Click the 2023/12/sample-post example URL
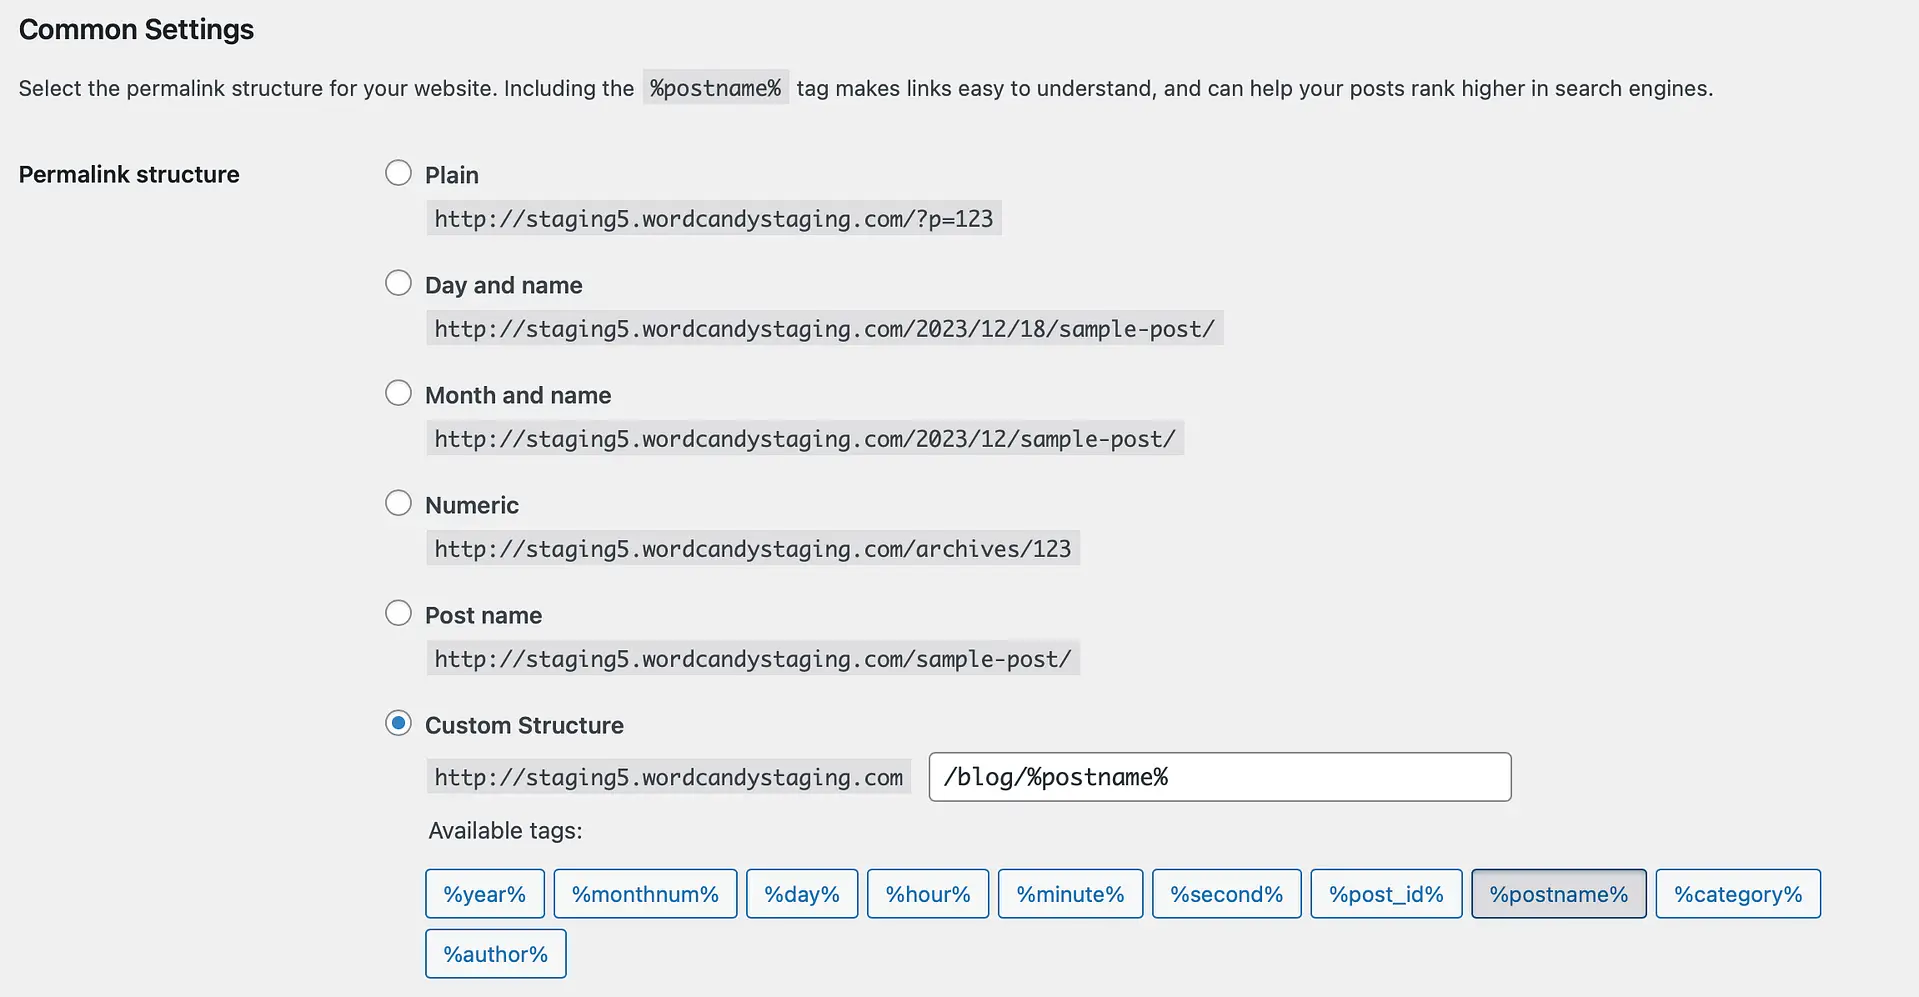This screenshot has height=997, width=1919. [x=805, y=439]
